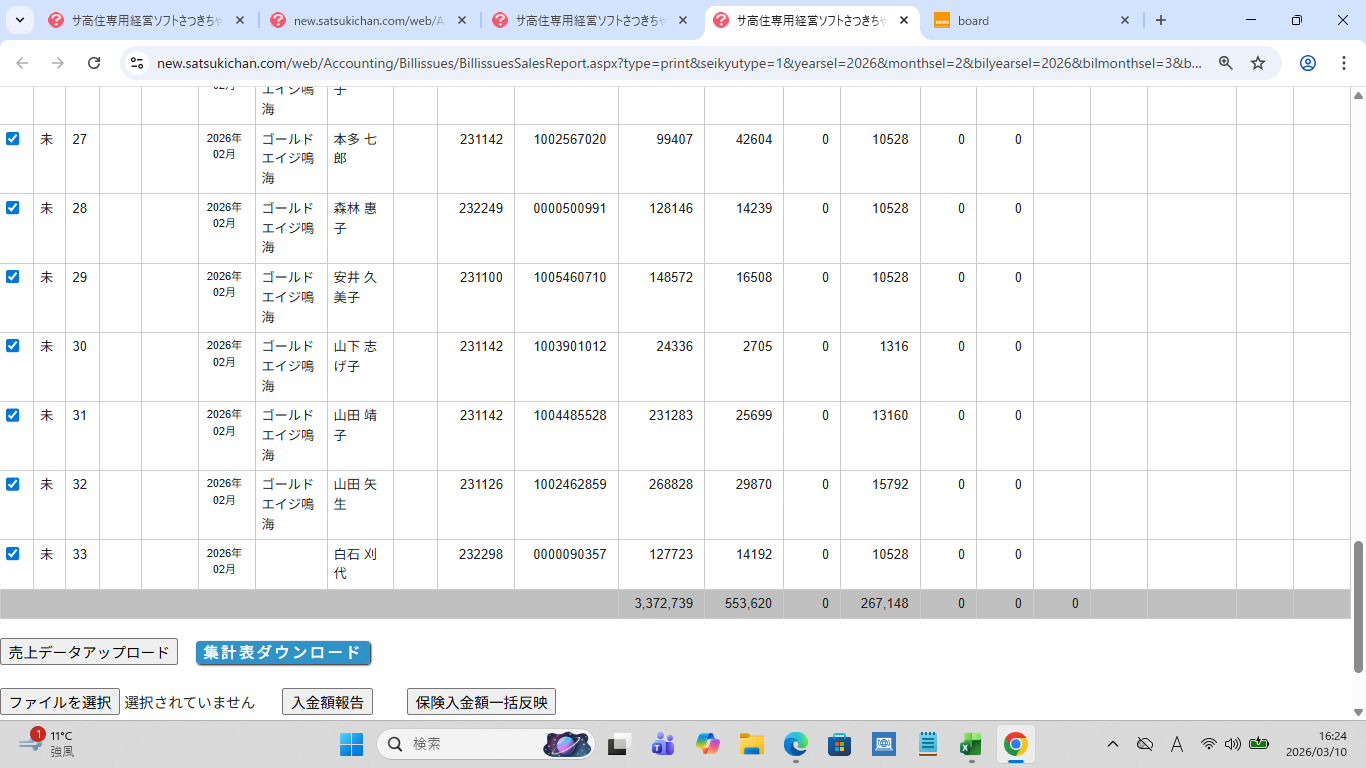Open the page zoom magnifier icon

pyautogui.click(x=1225, y=63)
